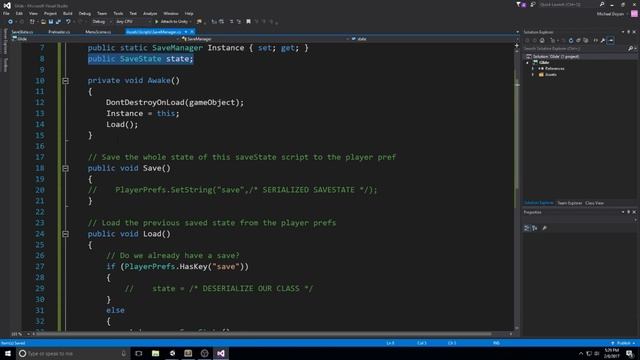Expand the Assets folder node
Screen dimensions: 640x360
click(x=533, y=75)
